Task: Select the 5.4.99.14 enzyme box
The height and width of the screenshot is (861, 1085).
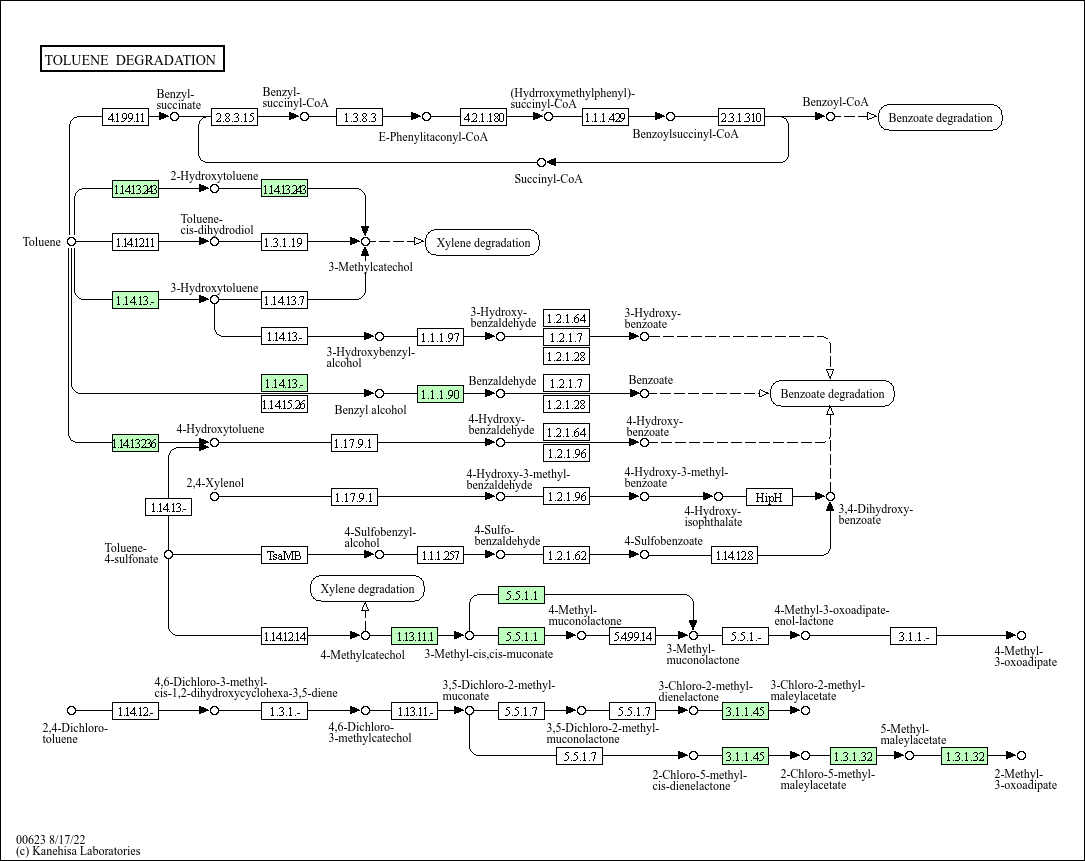Action: pyautogui.click(x=632, y=636)
